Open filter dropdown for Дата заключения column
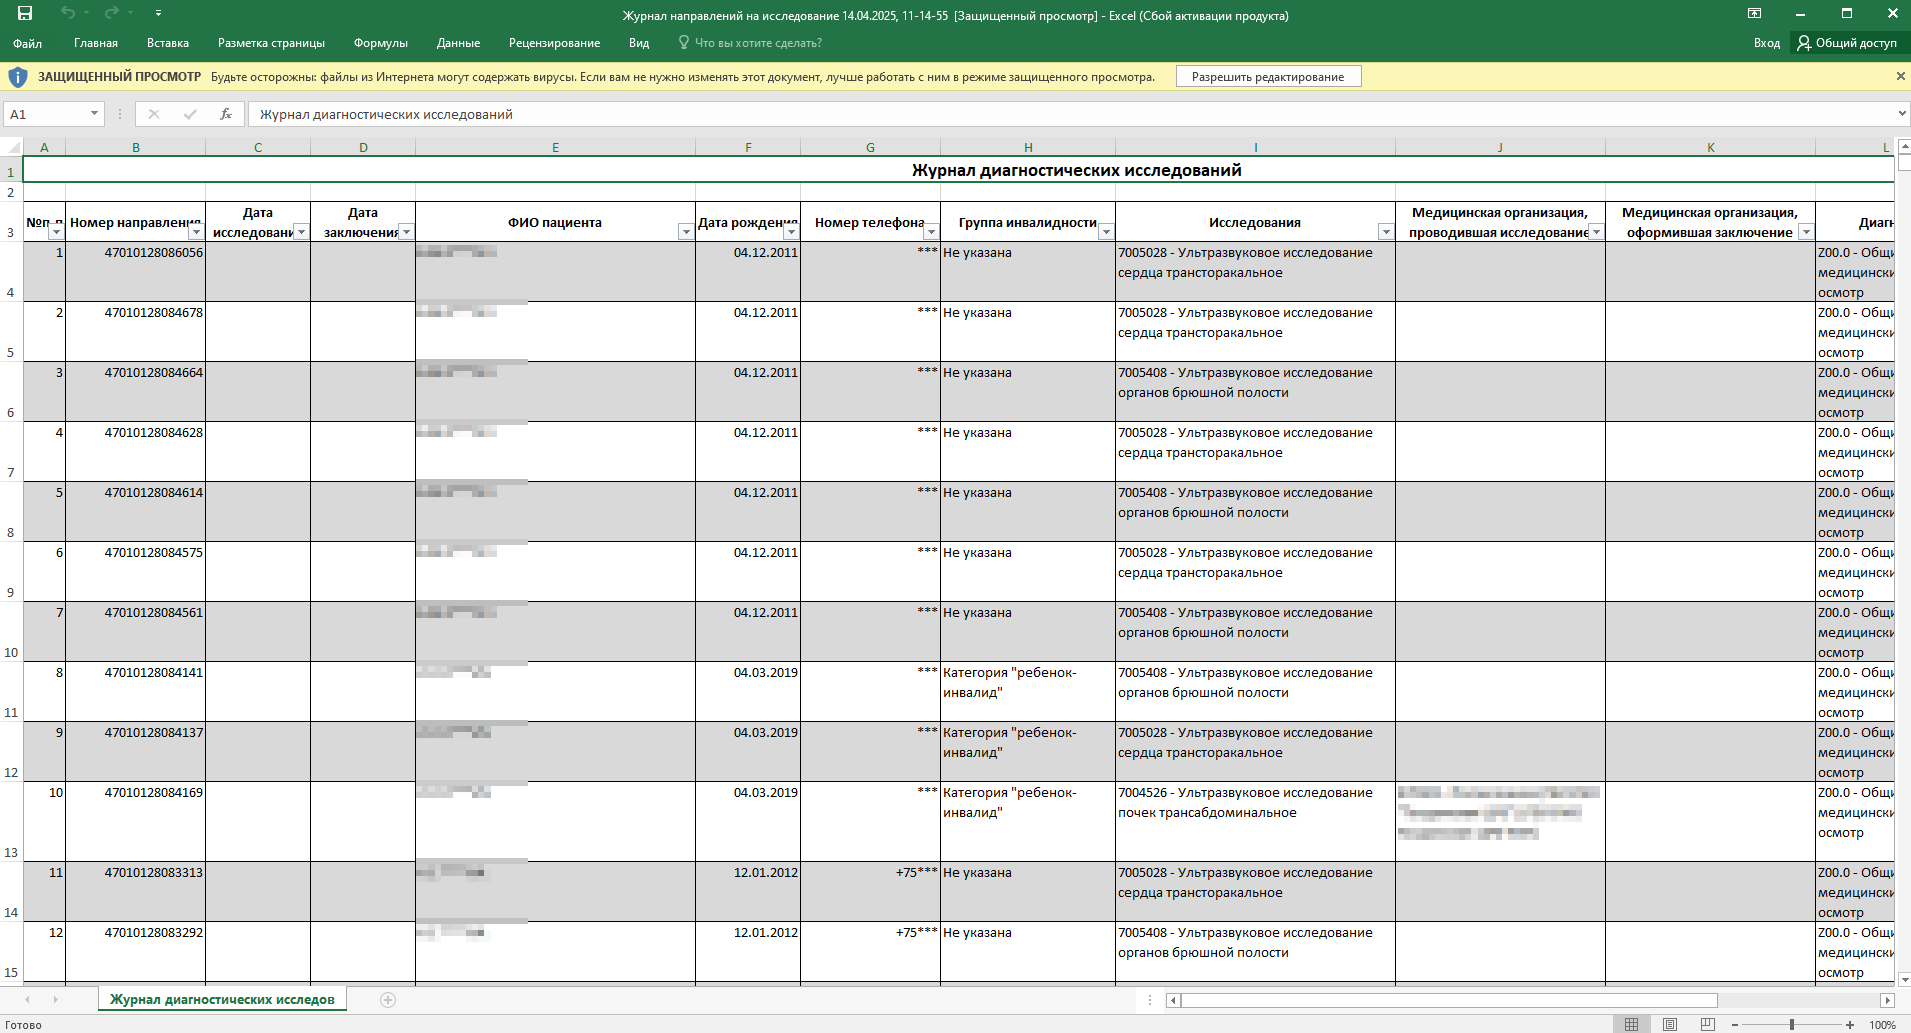1911x1033 pixels. [406, 232]
